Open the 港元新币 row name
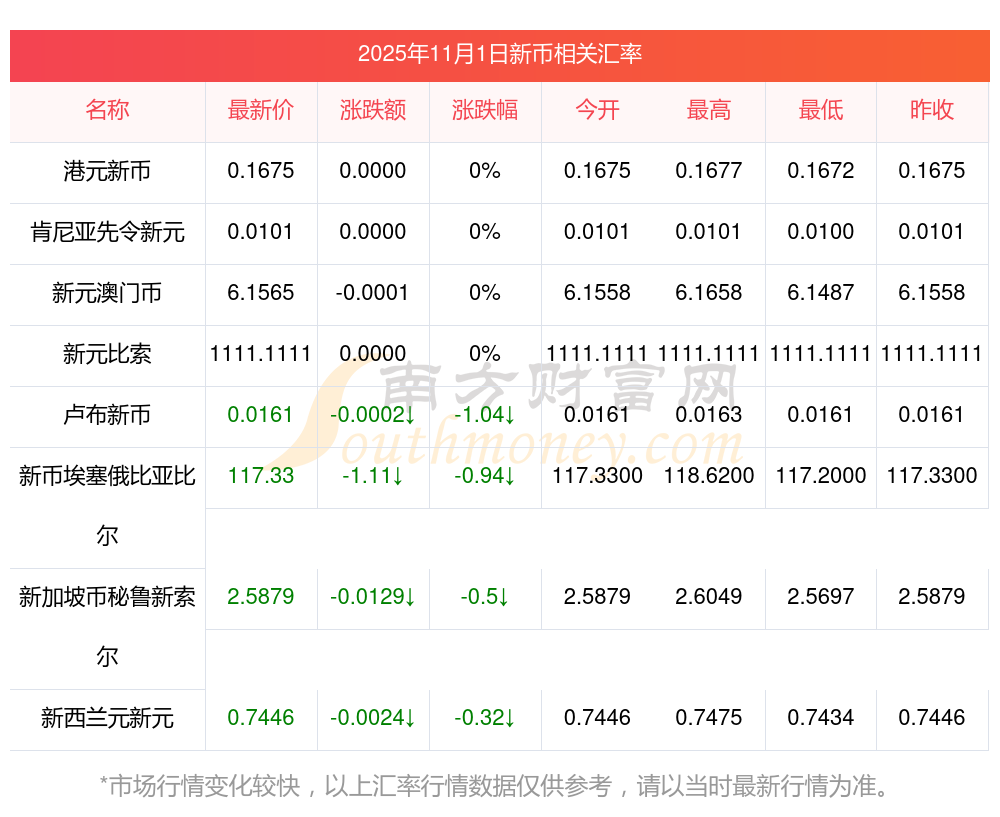This screenshot has height=817, width=1000. coord(107,171)
